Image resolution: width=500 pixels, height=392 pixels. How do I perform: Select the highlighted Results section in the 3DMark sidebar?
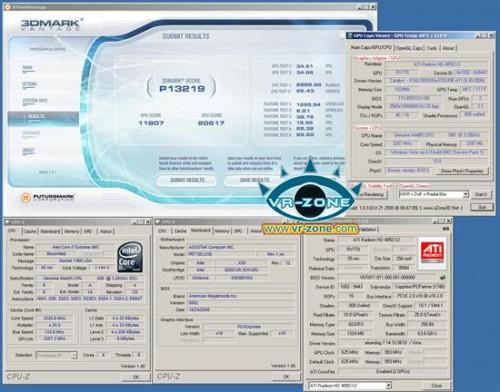tap(43, 118)
